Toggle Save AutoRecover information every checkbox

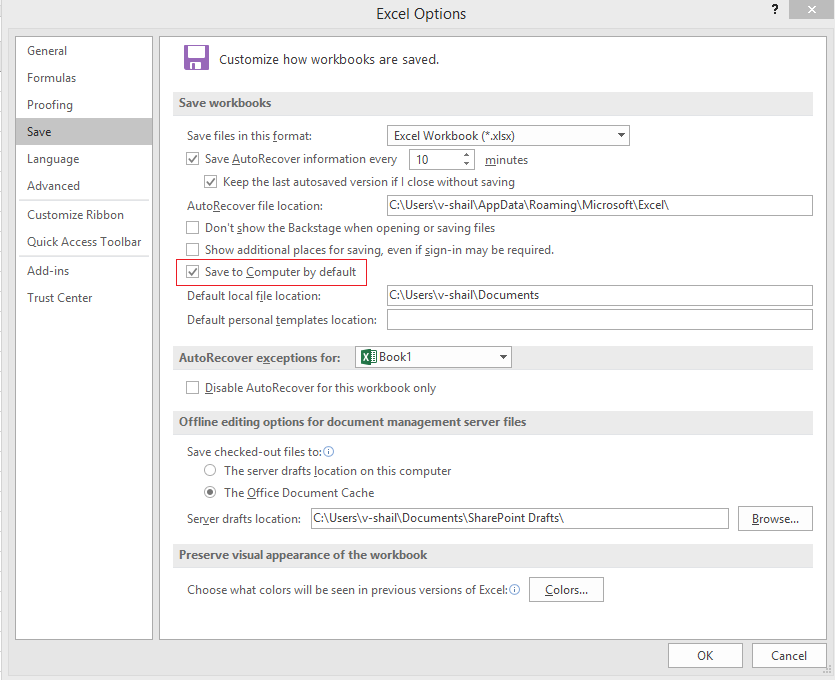pyautogui.click(x=192, y=159)
